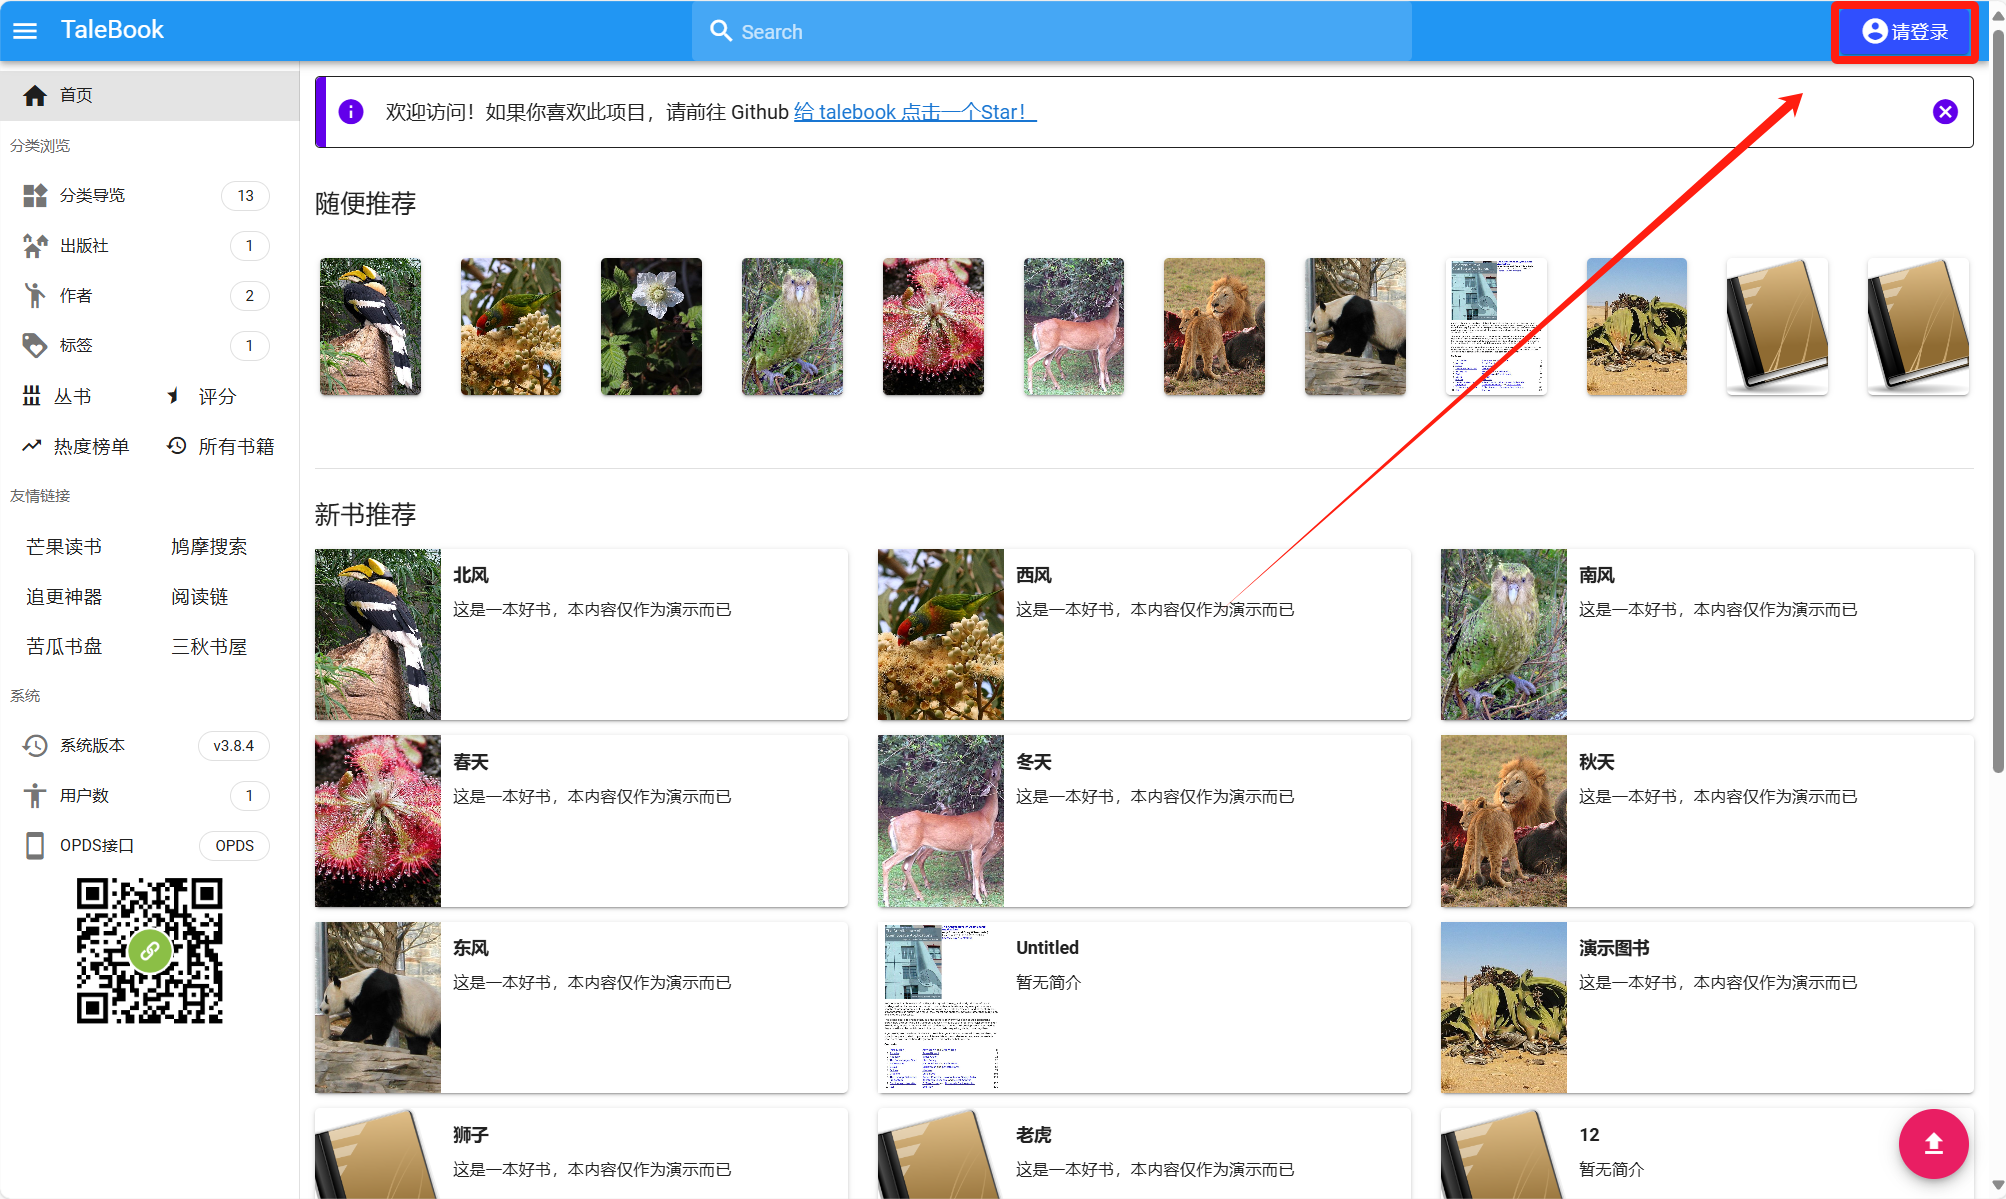
Task: Open the 芒果读书 friend link
Action: (64, 547)
